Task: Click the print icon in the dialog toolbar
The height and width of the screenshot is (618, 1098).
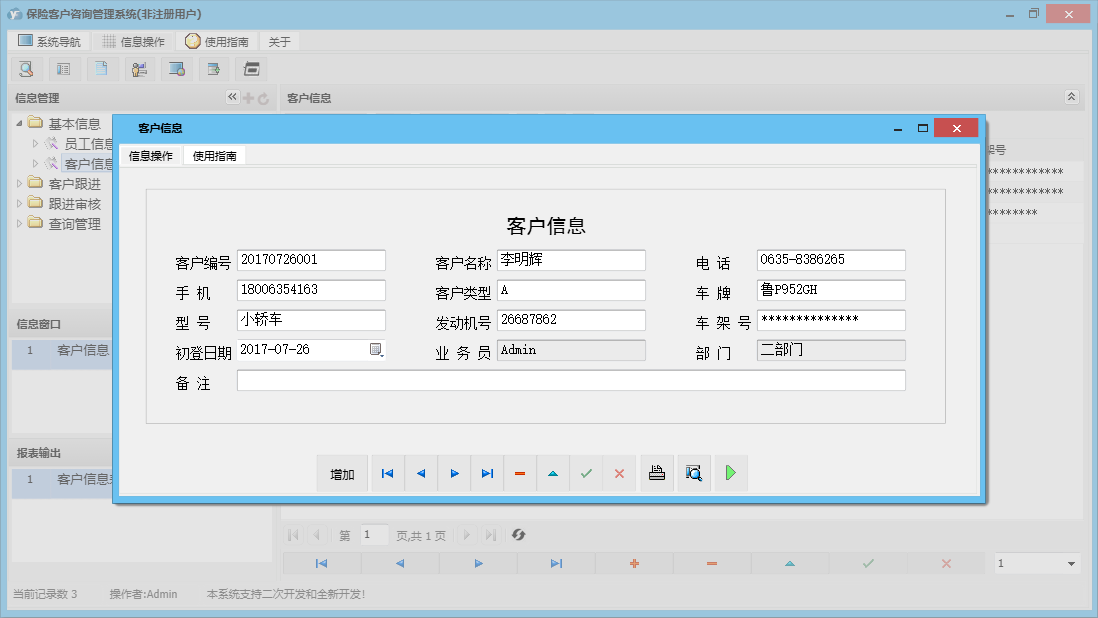Action: pos(657,473)
